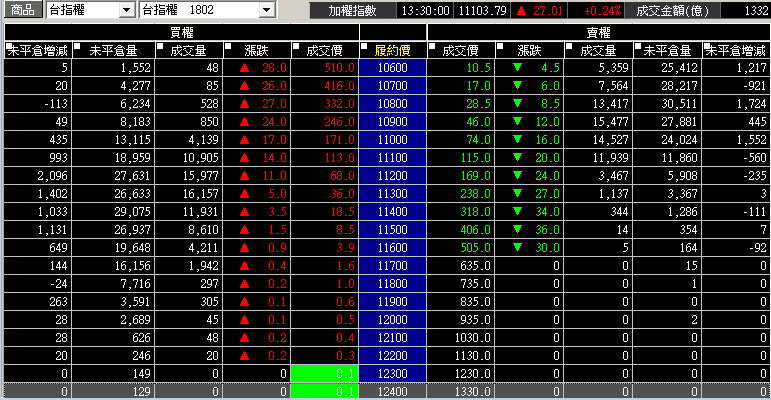
Task: Click call open interest change 2,096
Action: tap(52, 176)
